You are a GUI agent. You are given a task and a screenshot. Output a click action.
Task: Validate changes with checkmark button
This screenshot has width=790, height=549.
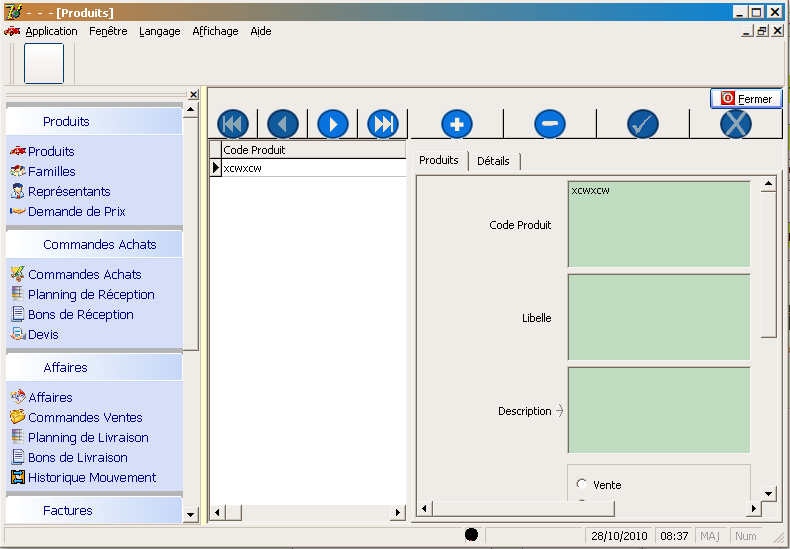point(643,124)
